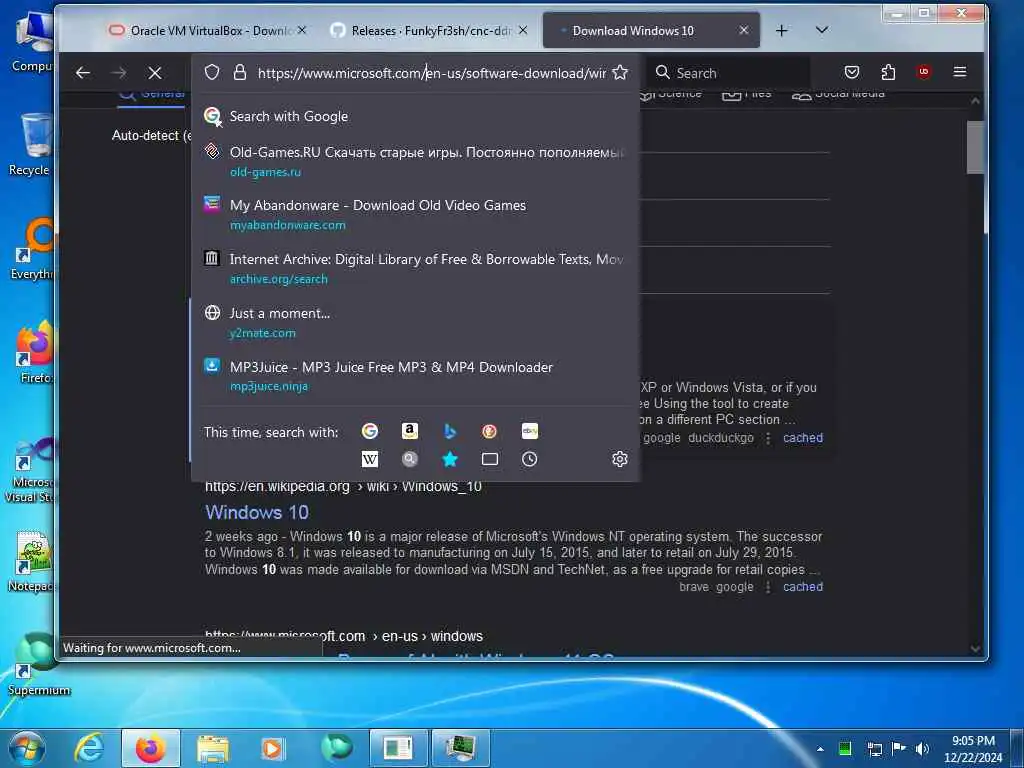
Task: Search open tabs with the tab icon
Action: pyautogui.click(x=490, y=459)
